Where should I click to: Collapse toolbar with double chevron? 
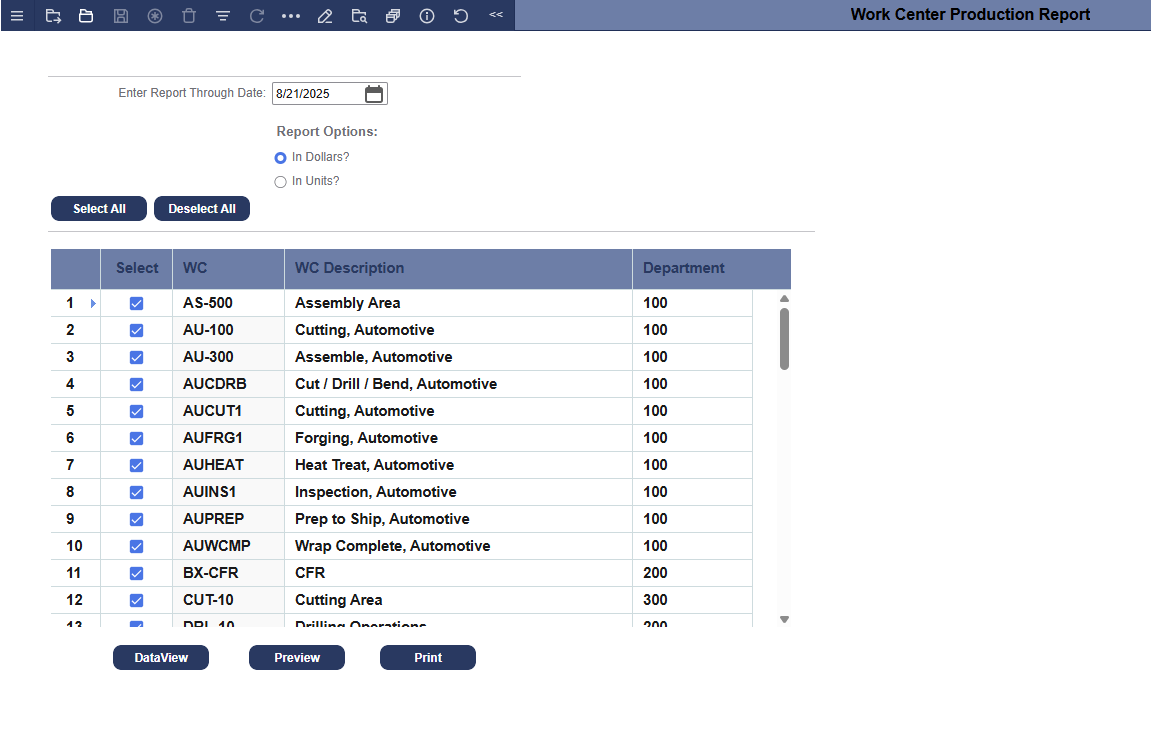pos(496,15)
